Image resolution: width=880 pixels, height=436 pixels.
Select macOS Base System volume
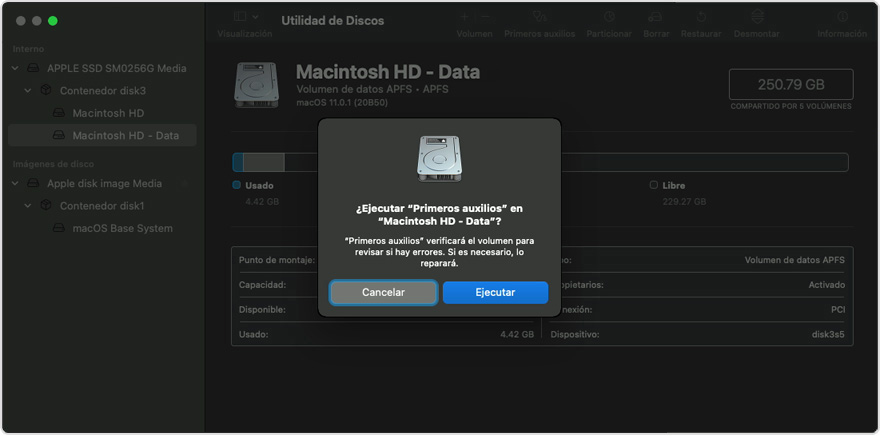click(122, 228)
